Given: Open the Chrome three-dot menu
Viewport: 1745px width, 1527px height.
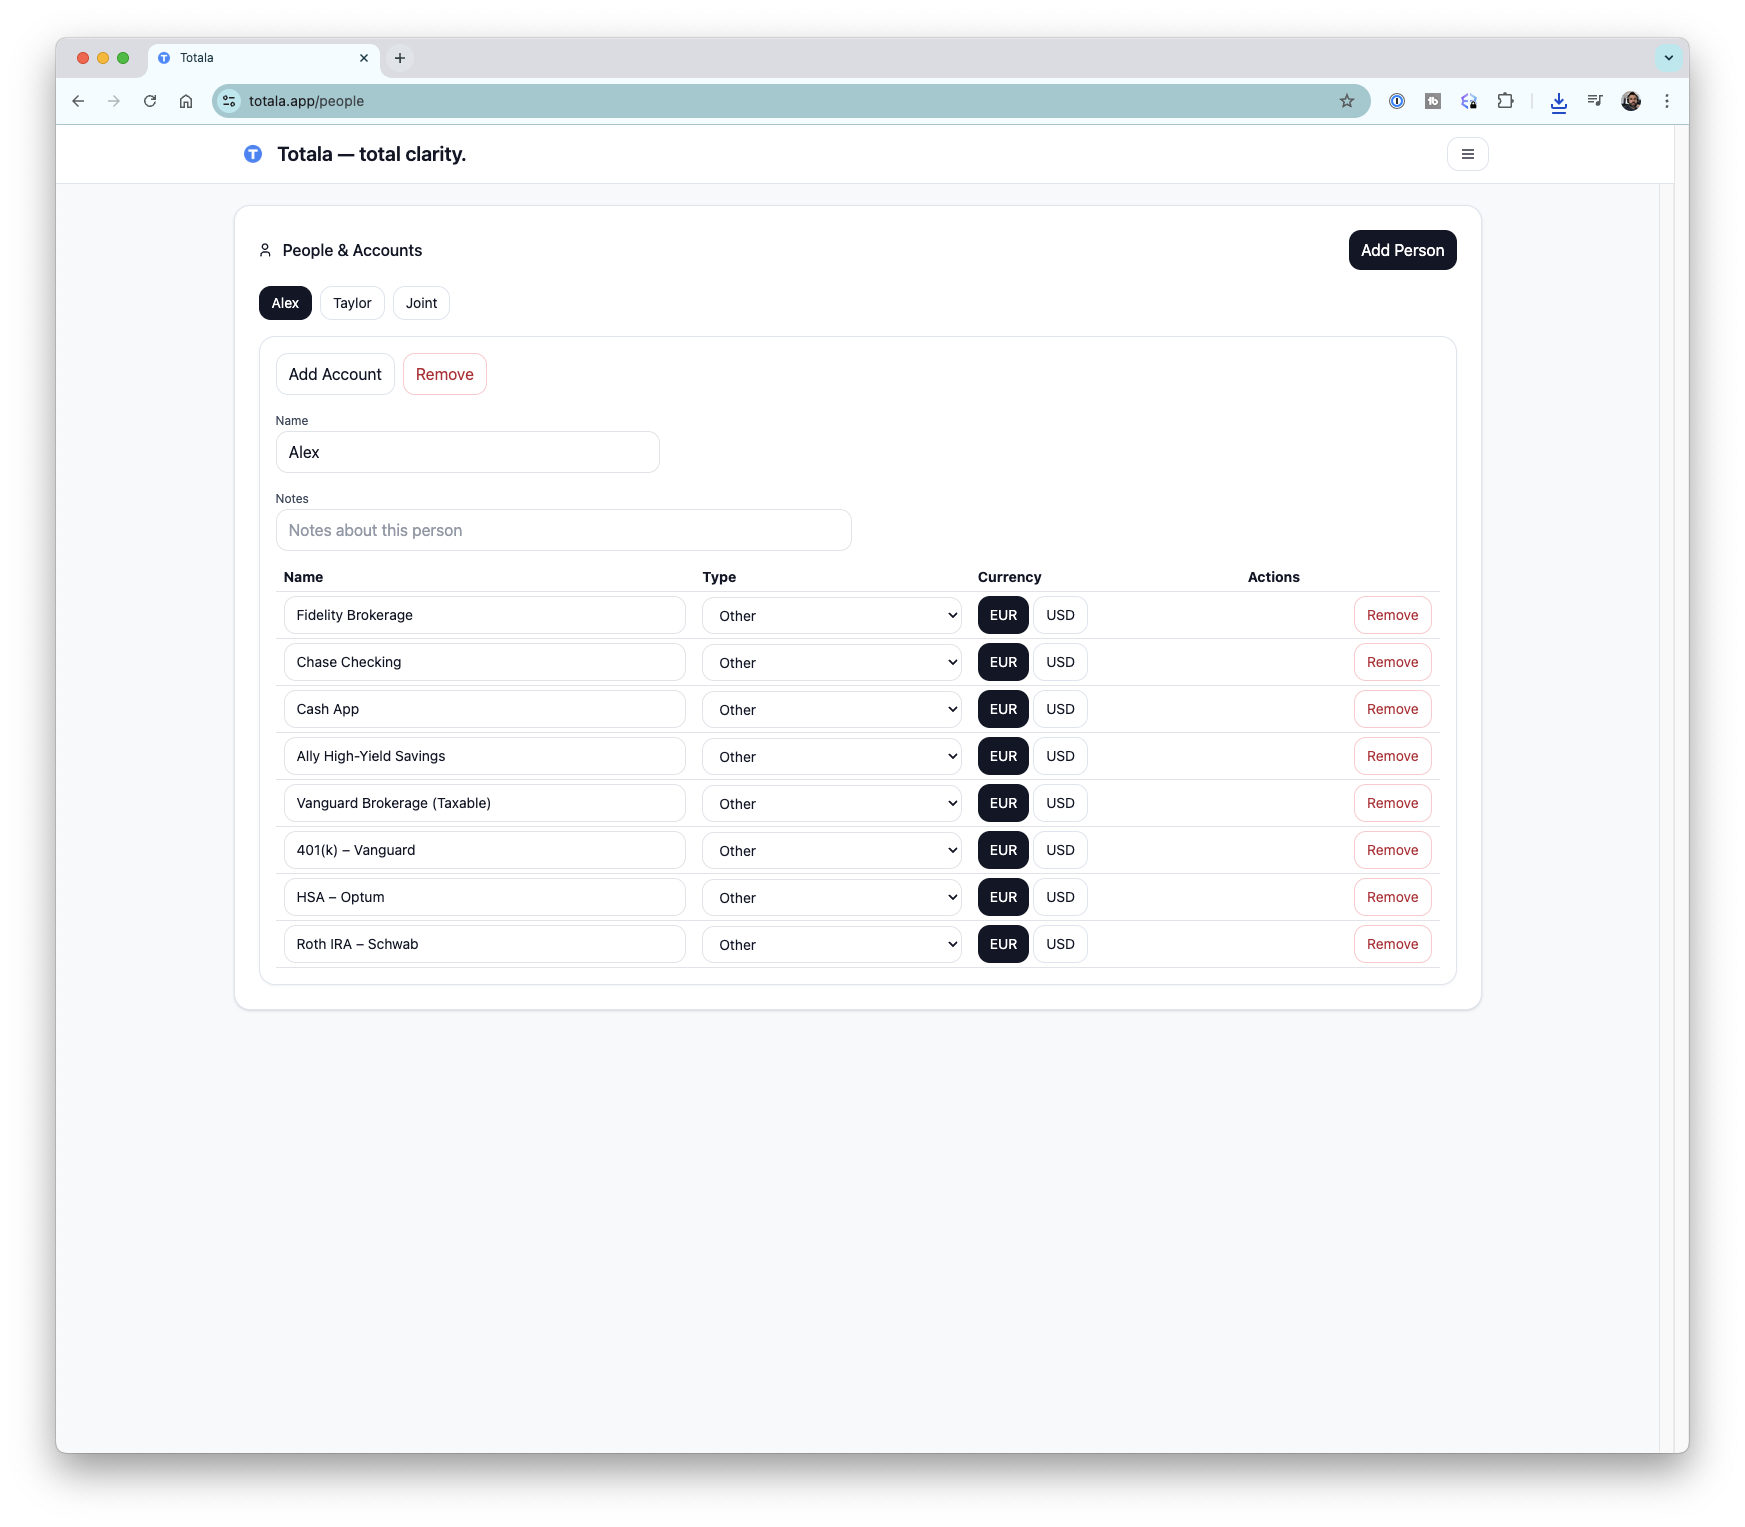Looking at the screenshot, I should (1667, 101).
